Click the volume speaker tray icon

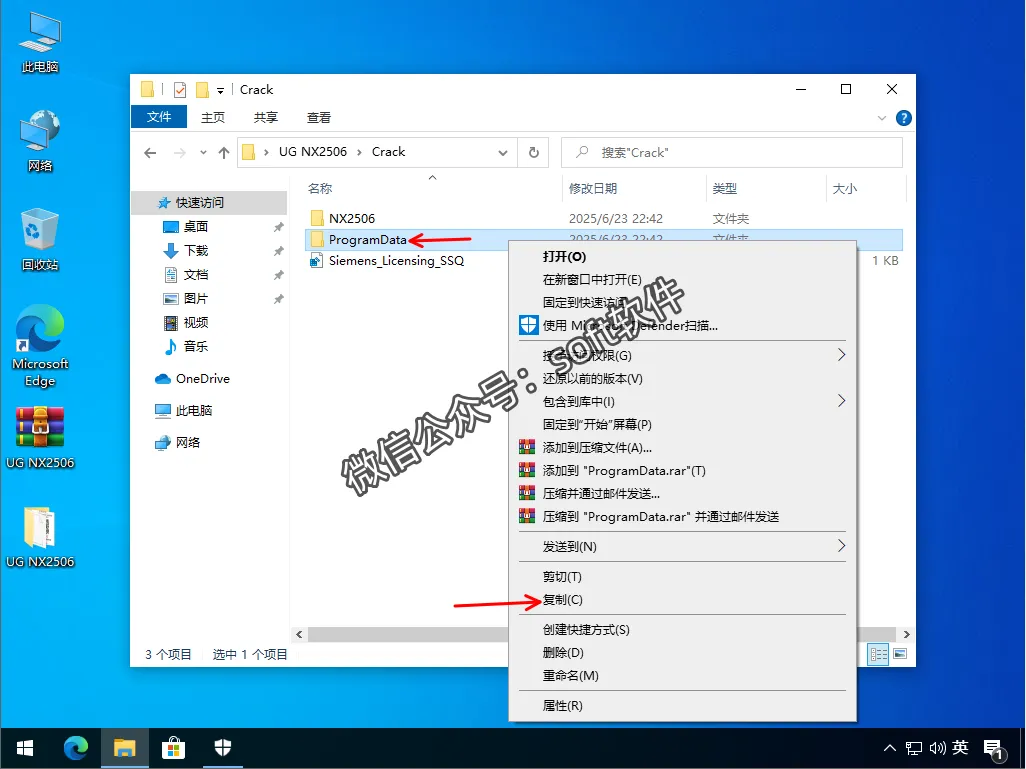click(x=938, y=748)
